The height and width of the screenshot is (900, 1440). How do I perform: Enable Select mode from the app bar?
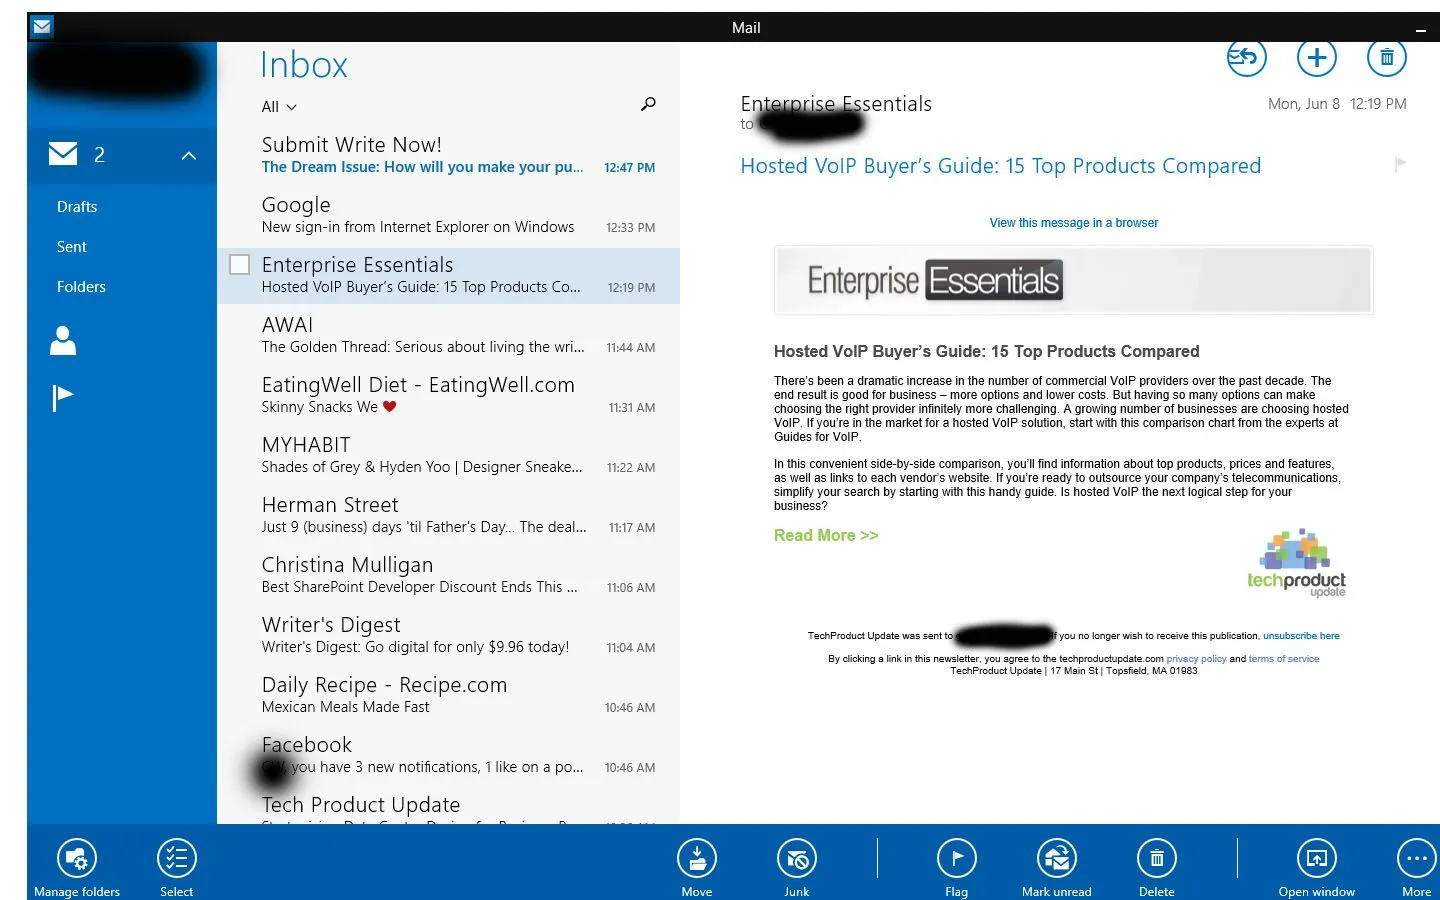coord(176,858)
